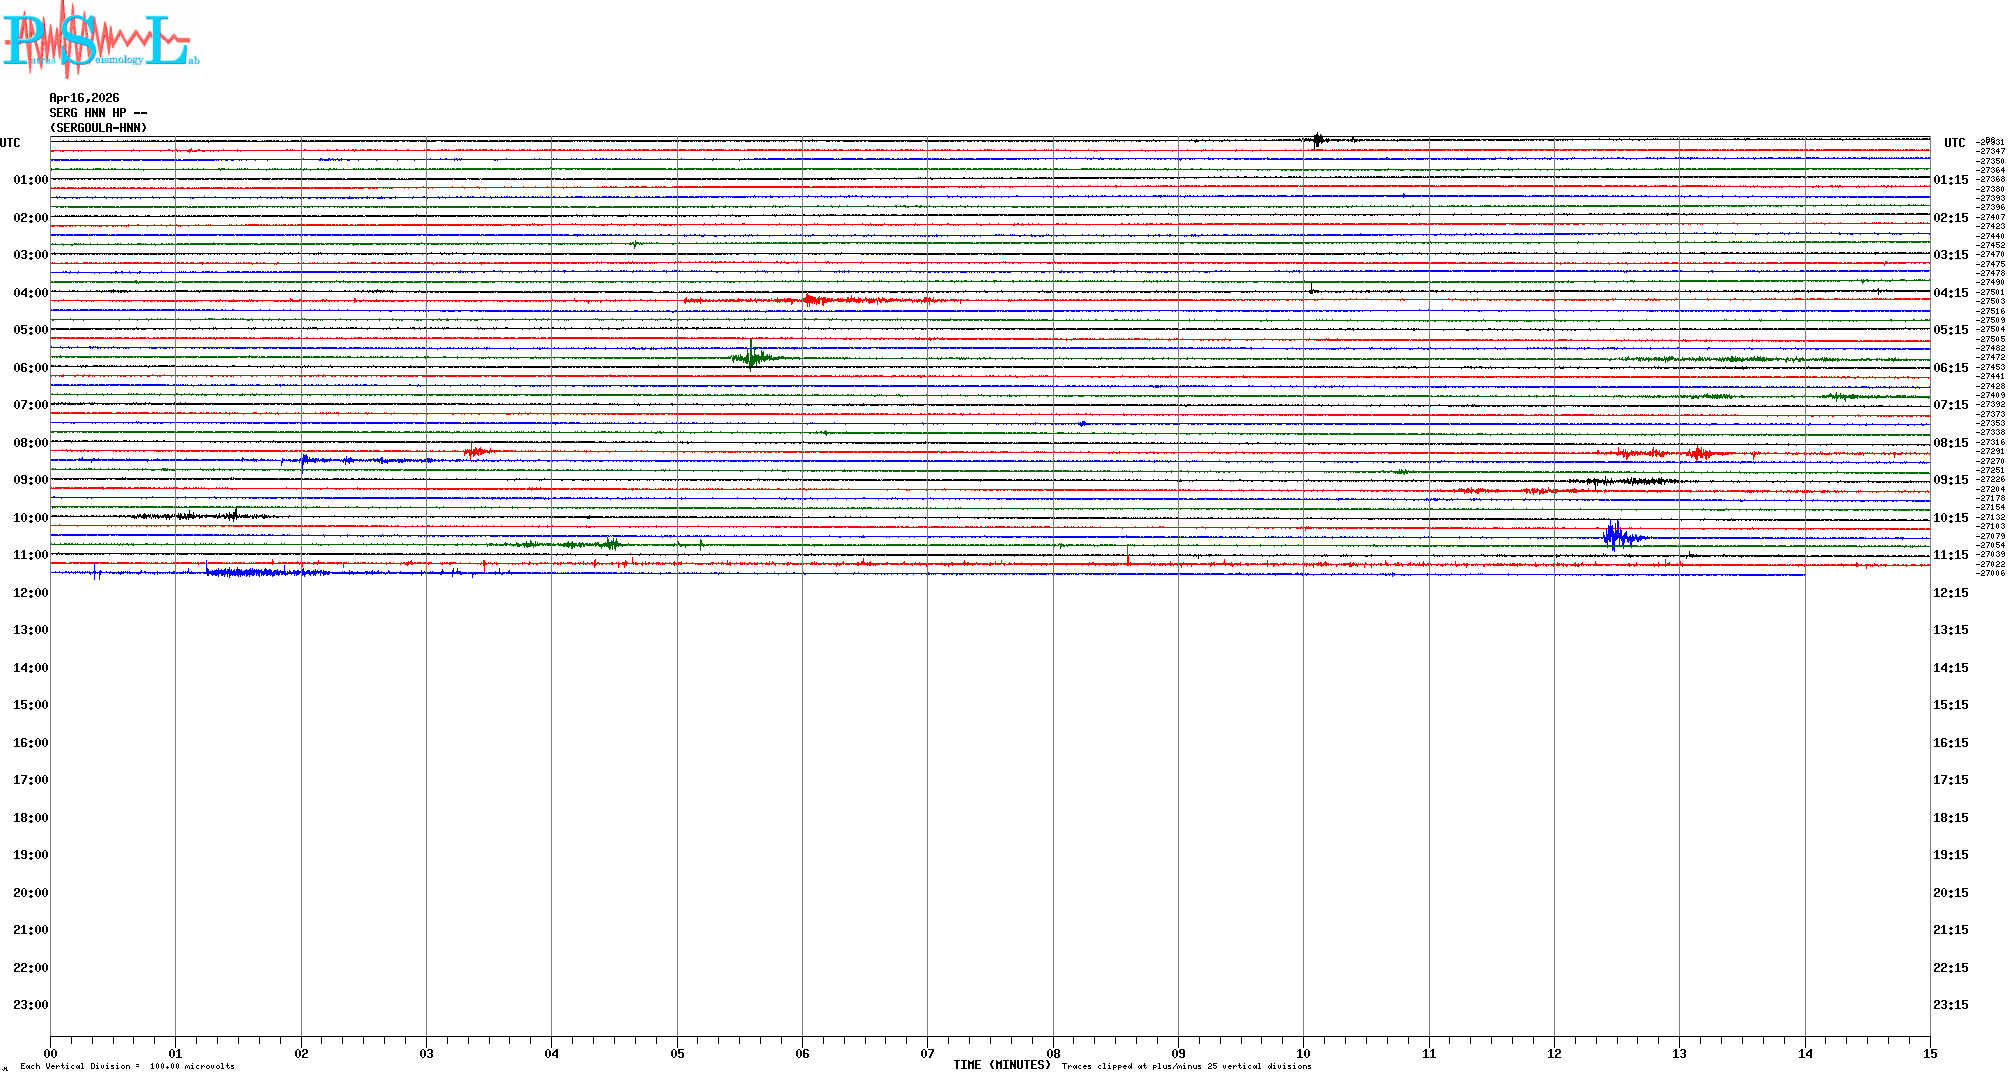Click the PSL Seismology Lab logo
The image size is (2010, 1080).
(x=100, y=40)
